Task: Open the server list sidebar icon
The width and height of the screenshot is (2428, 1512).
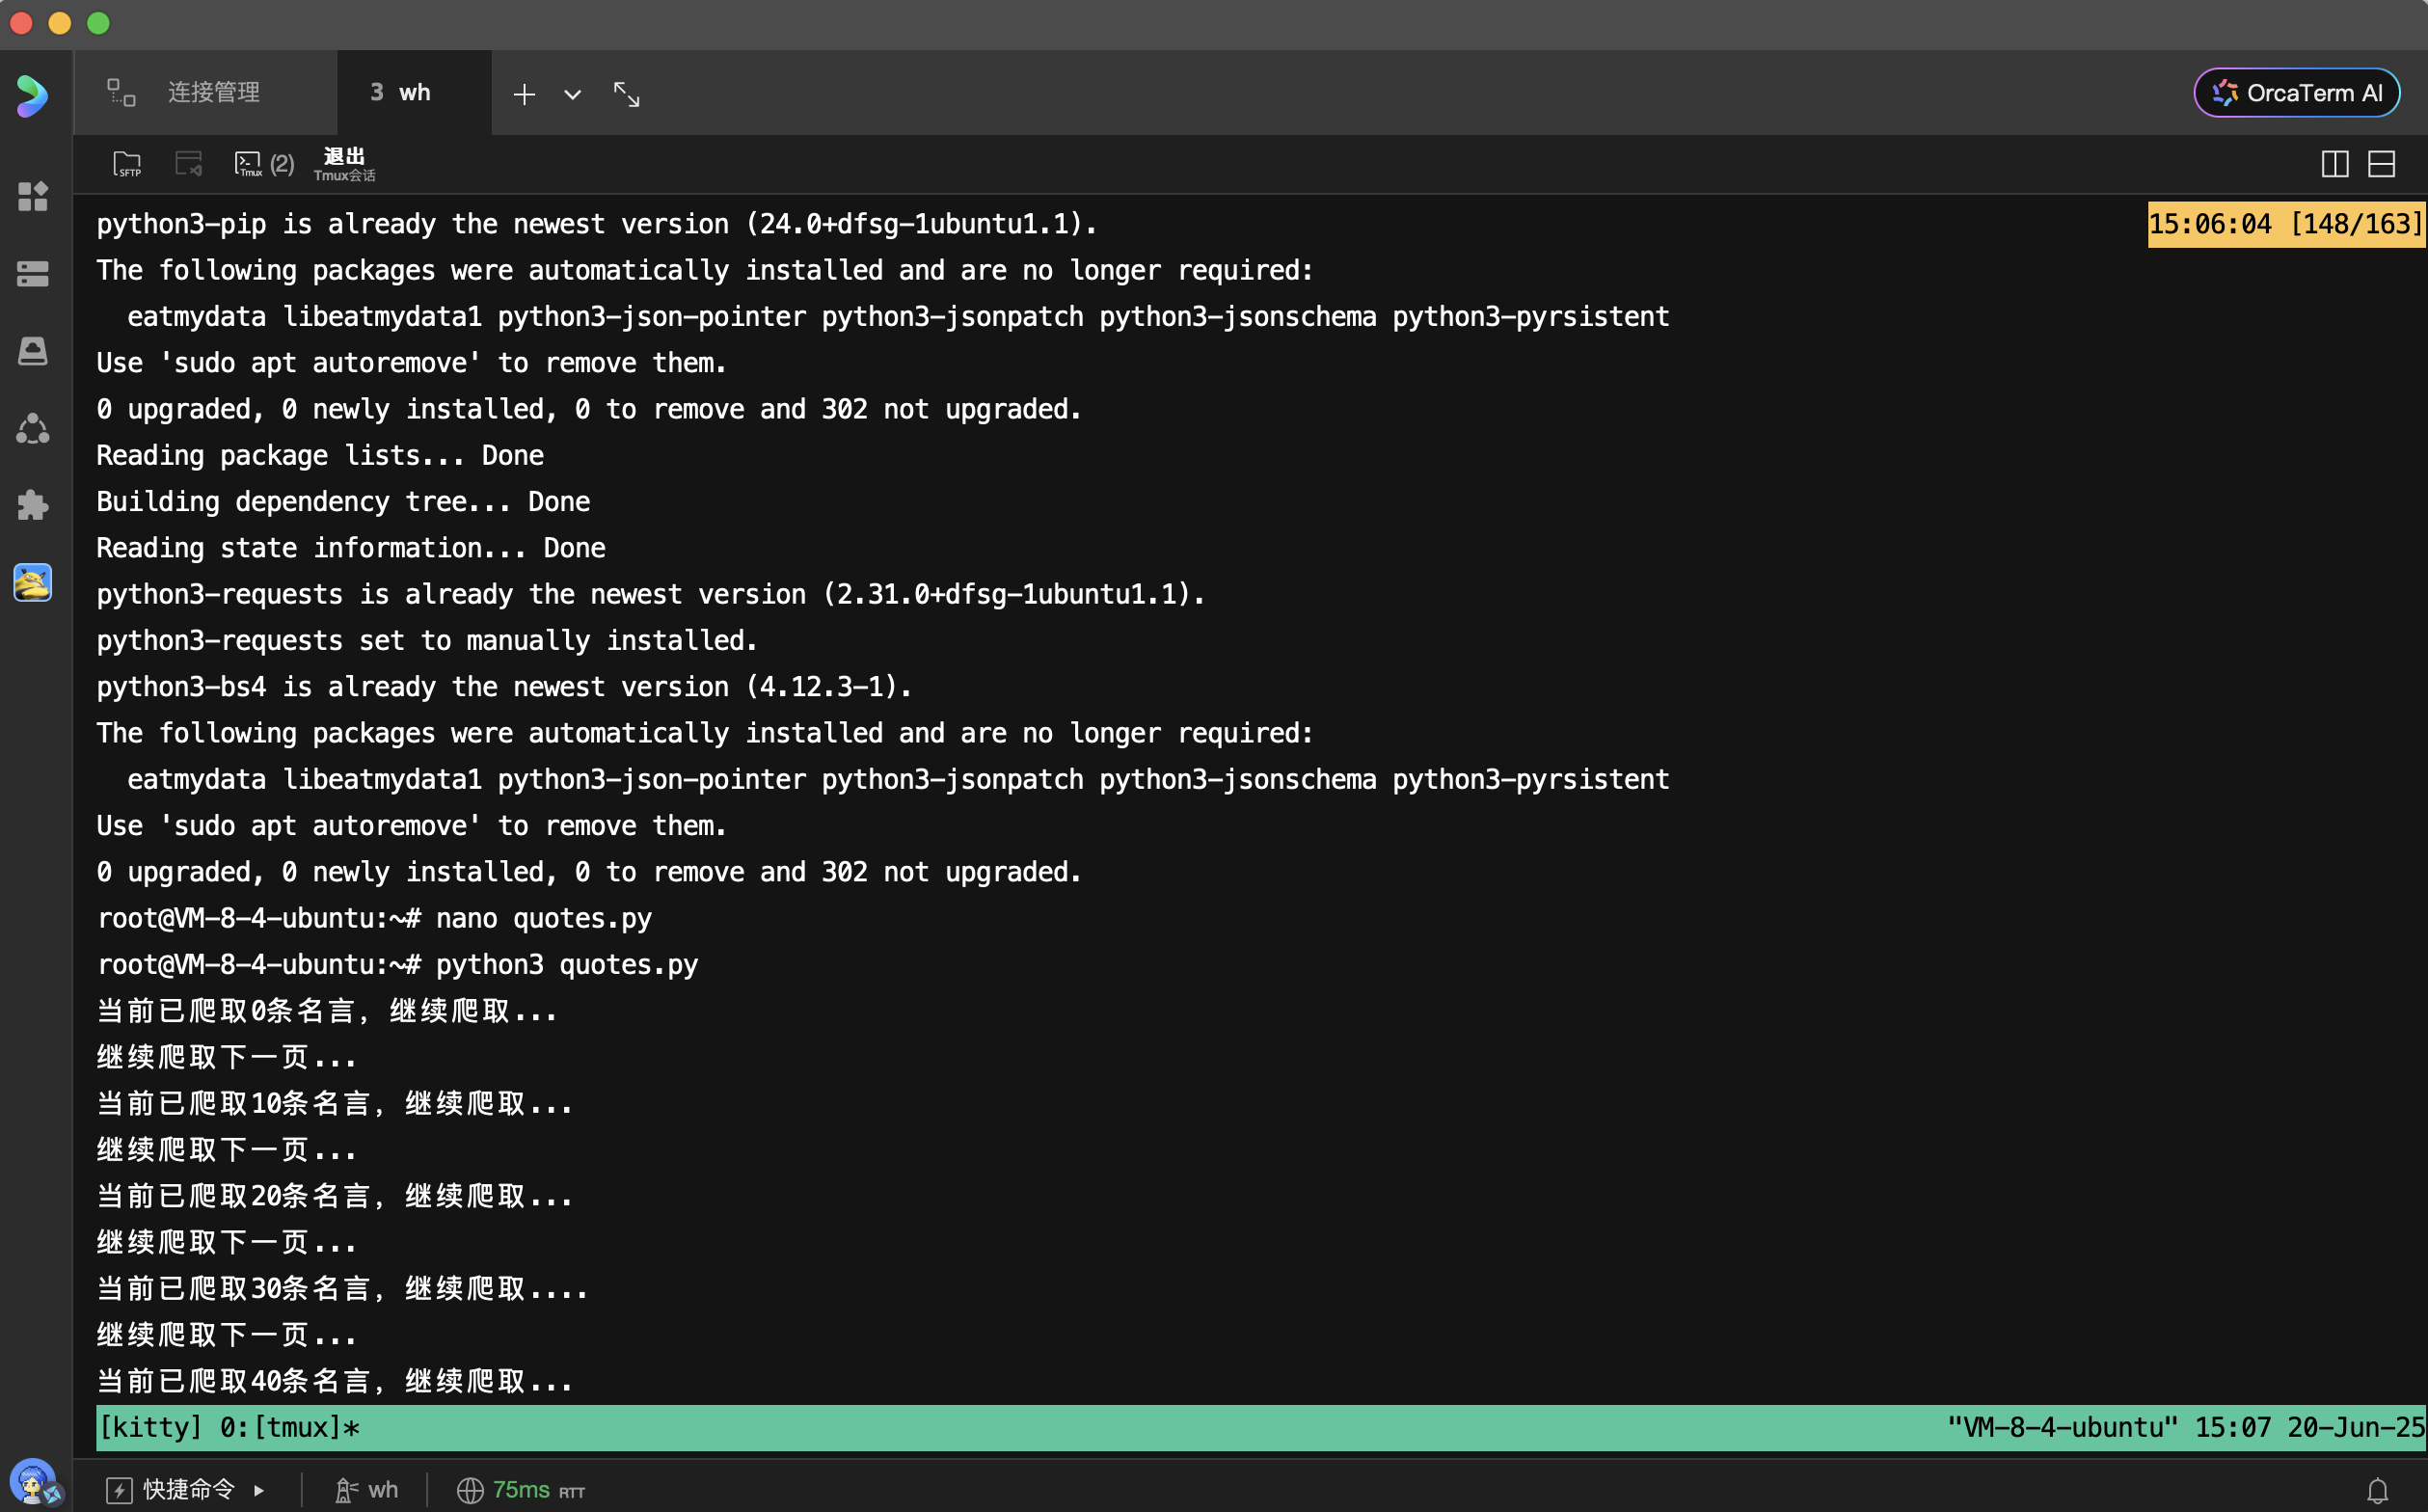Action: (x=33, y=274)
